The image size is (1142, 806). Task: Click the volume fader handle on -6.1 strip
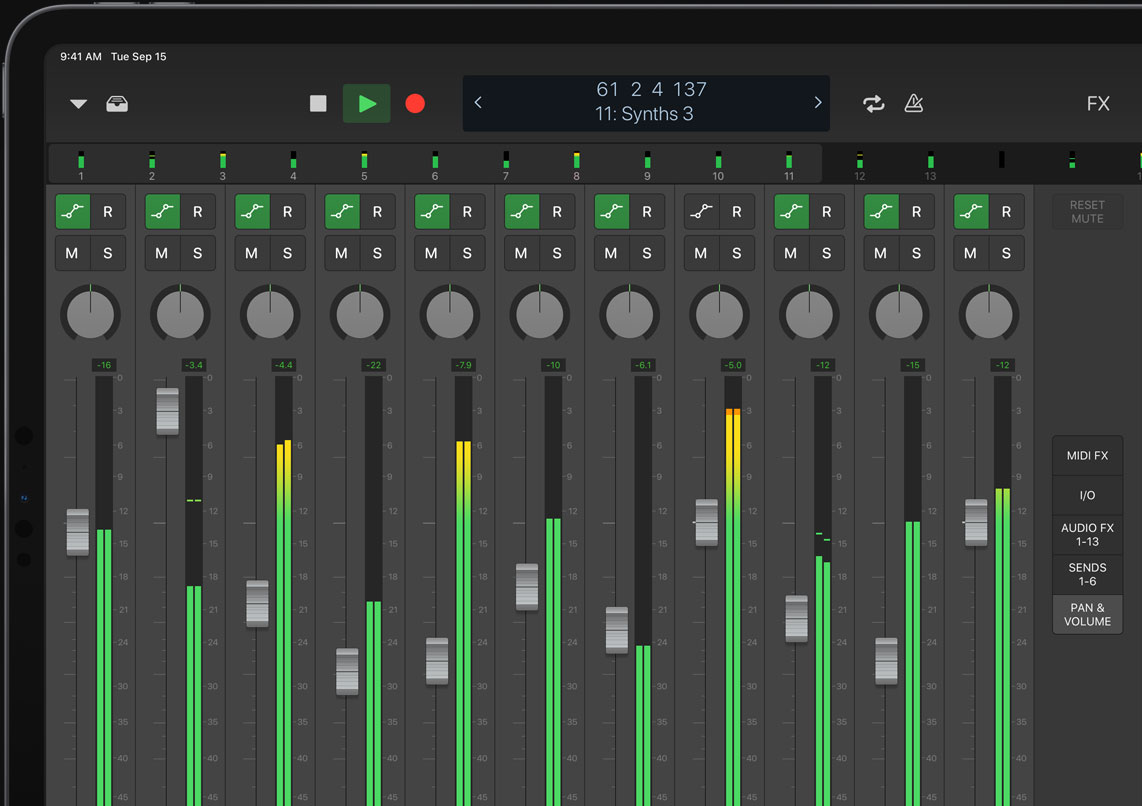point(617,630)
